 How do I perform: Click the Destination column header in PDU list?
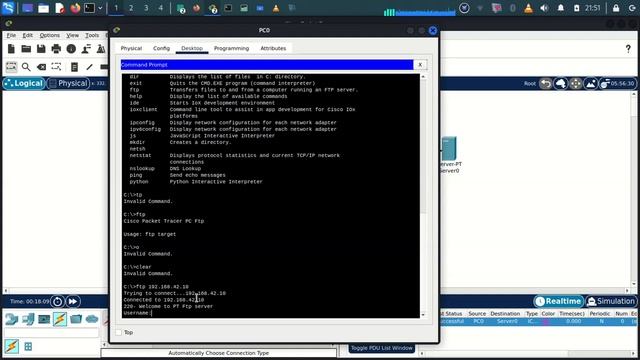coord(505,313)
